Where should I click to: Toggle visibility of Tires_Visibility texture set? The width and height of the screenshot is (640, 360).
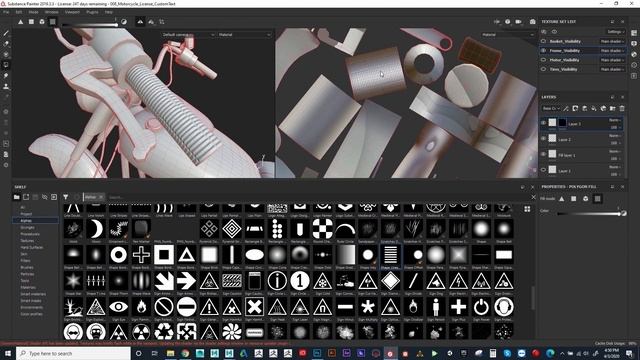click(543, 69)
